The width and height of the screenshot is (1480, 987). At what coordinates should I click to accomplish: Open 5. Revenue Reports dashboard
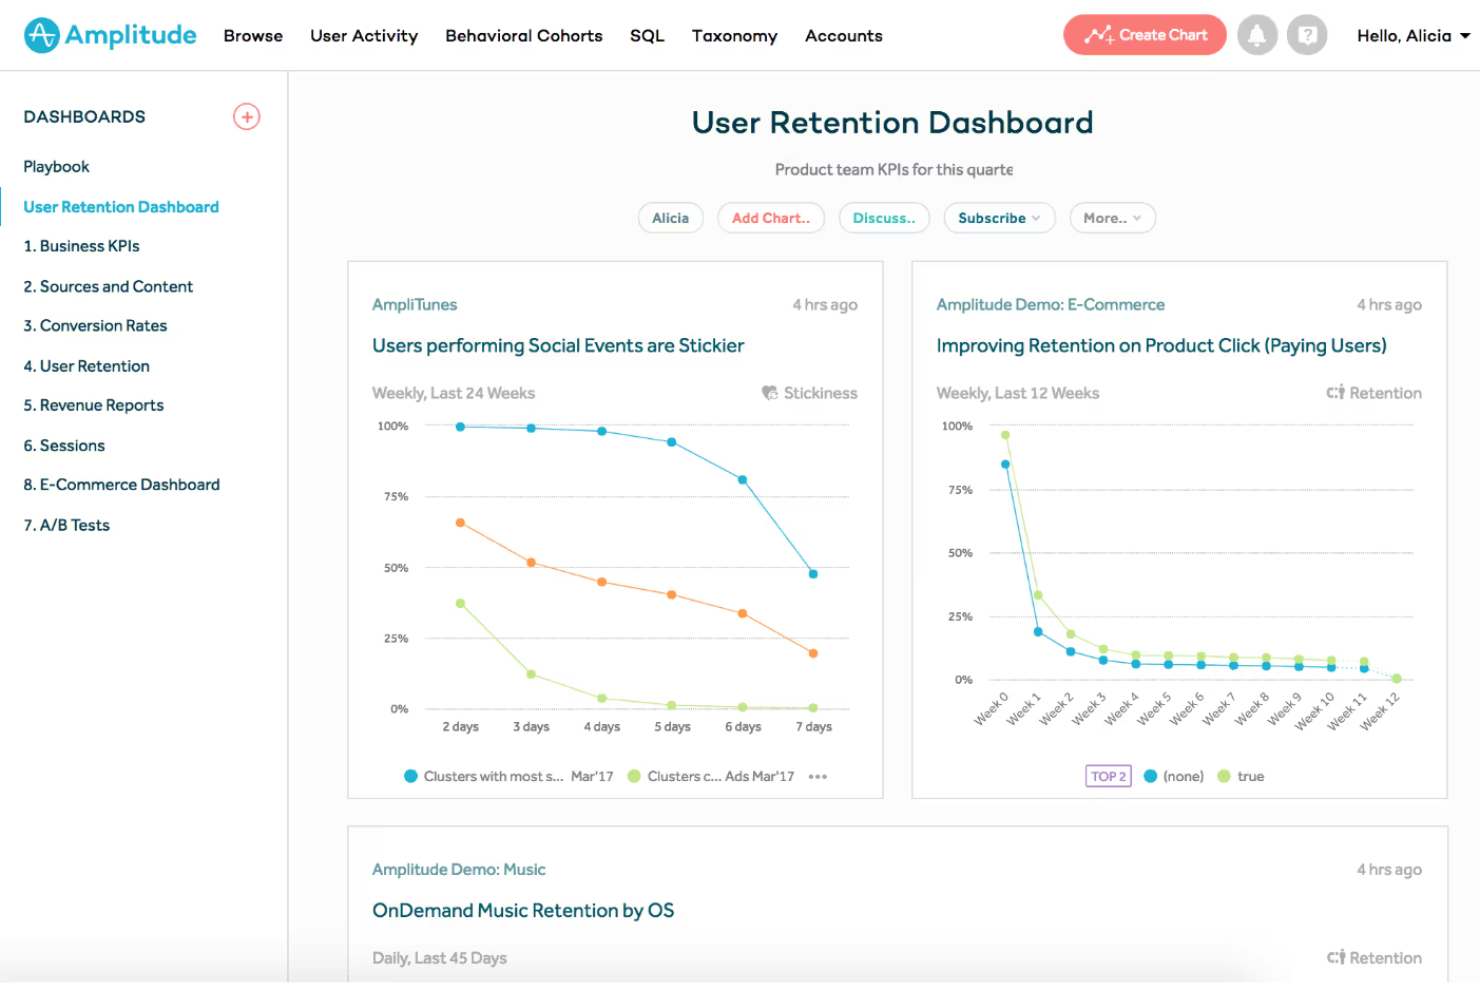point(93,405)
